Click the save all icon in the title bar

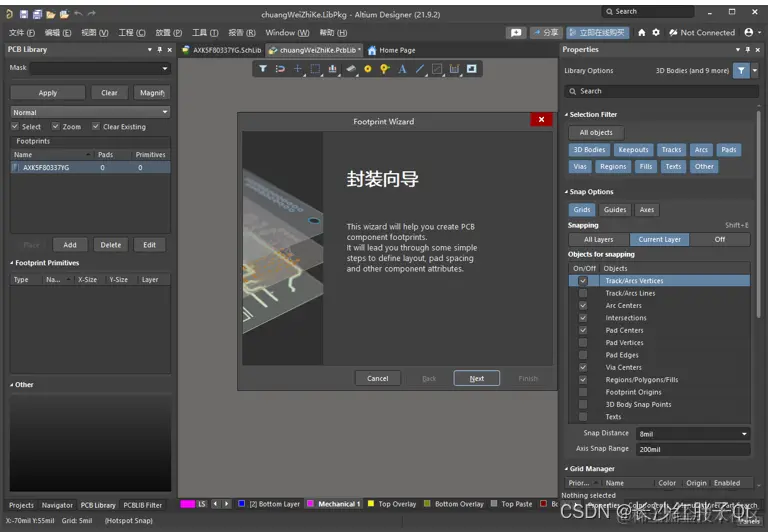37,14
